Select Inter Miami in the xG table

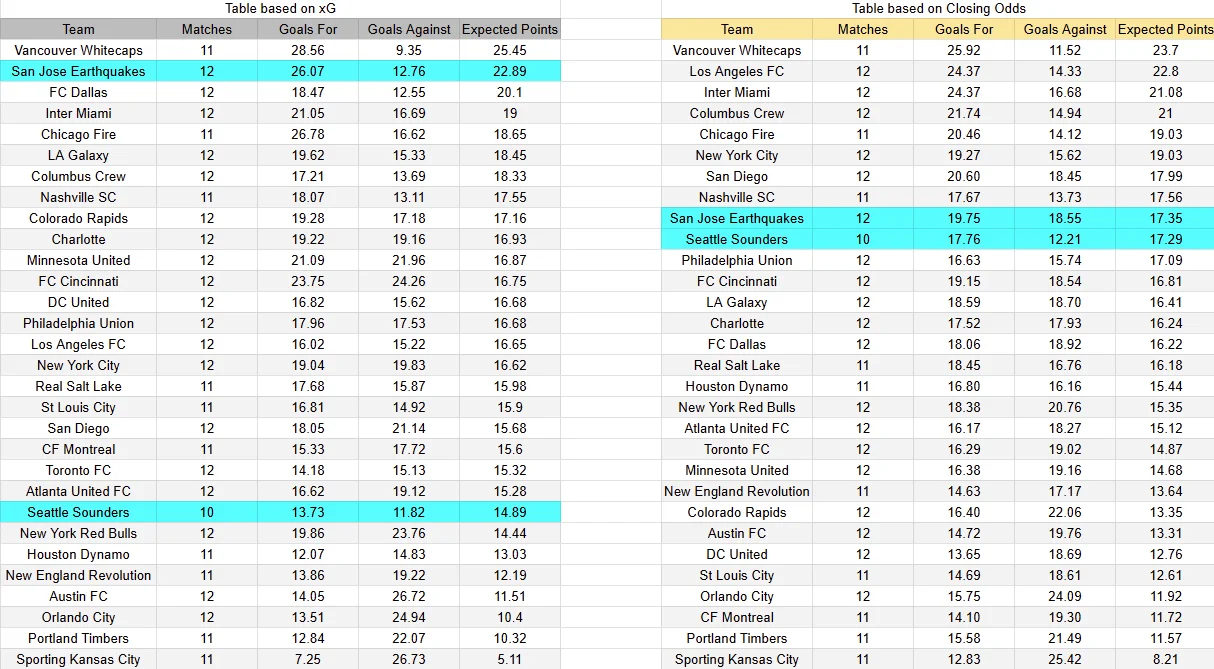[79, 113]
